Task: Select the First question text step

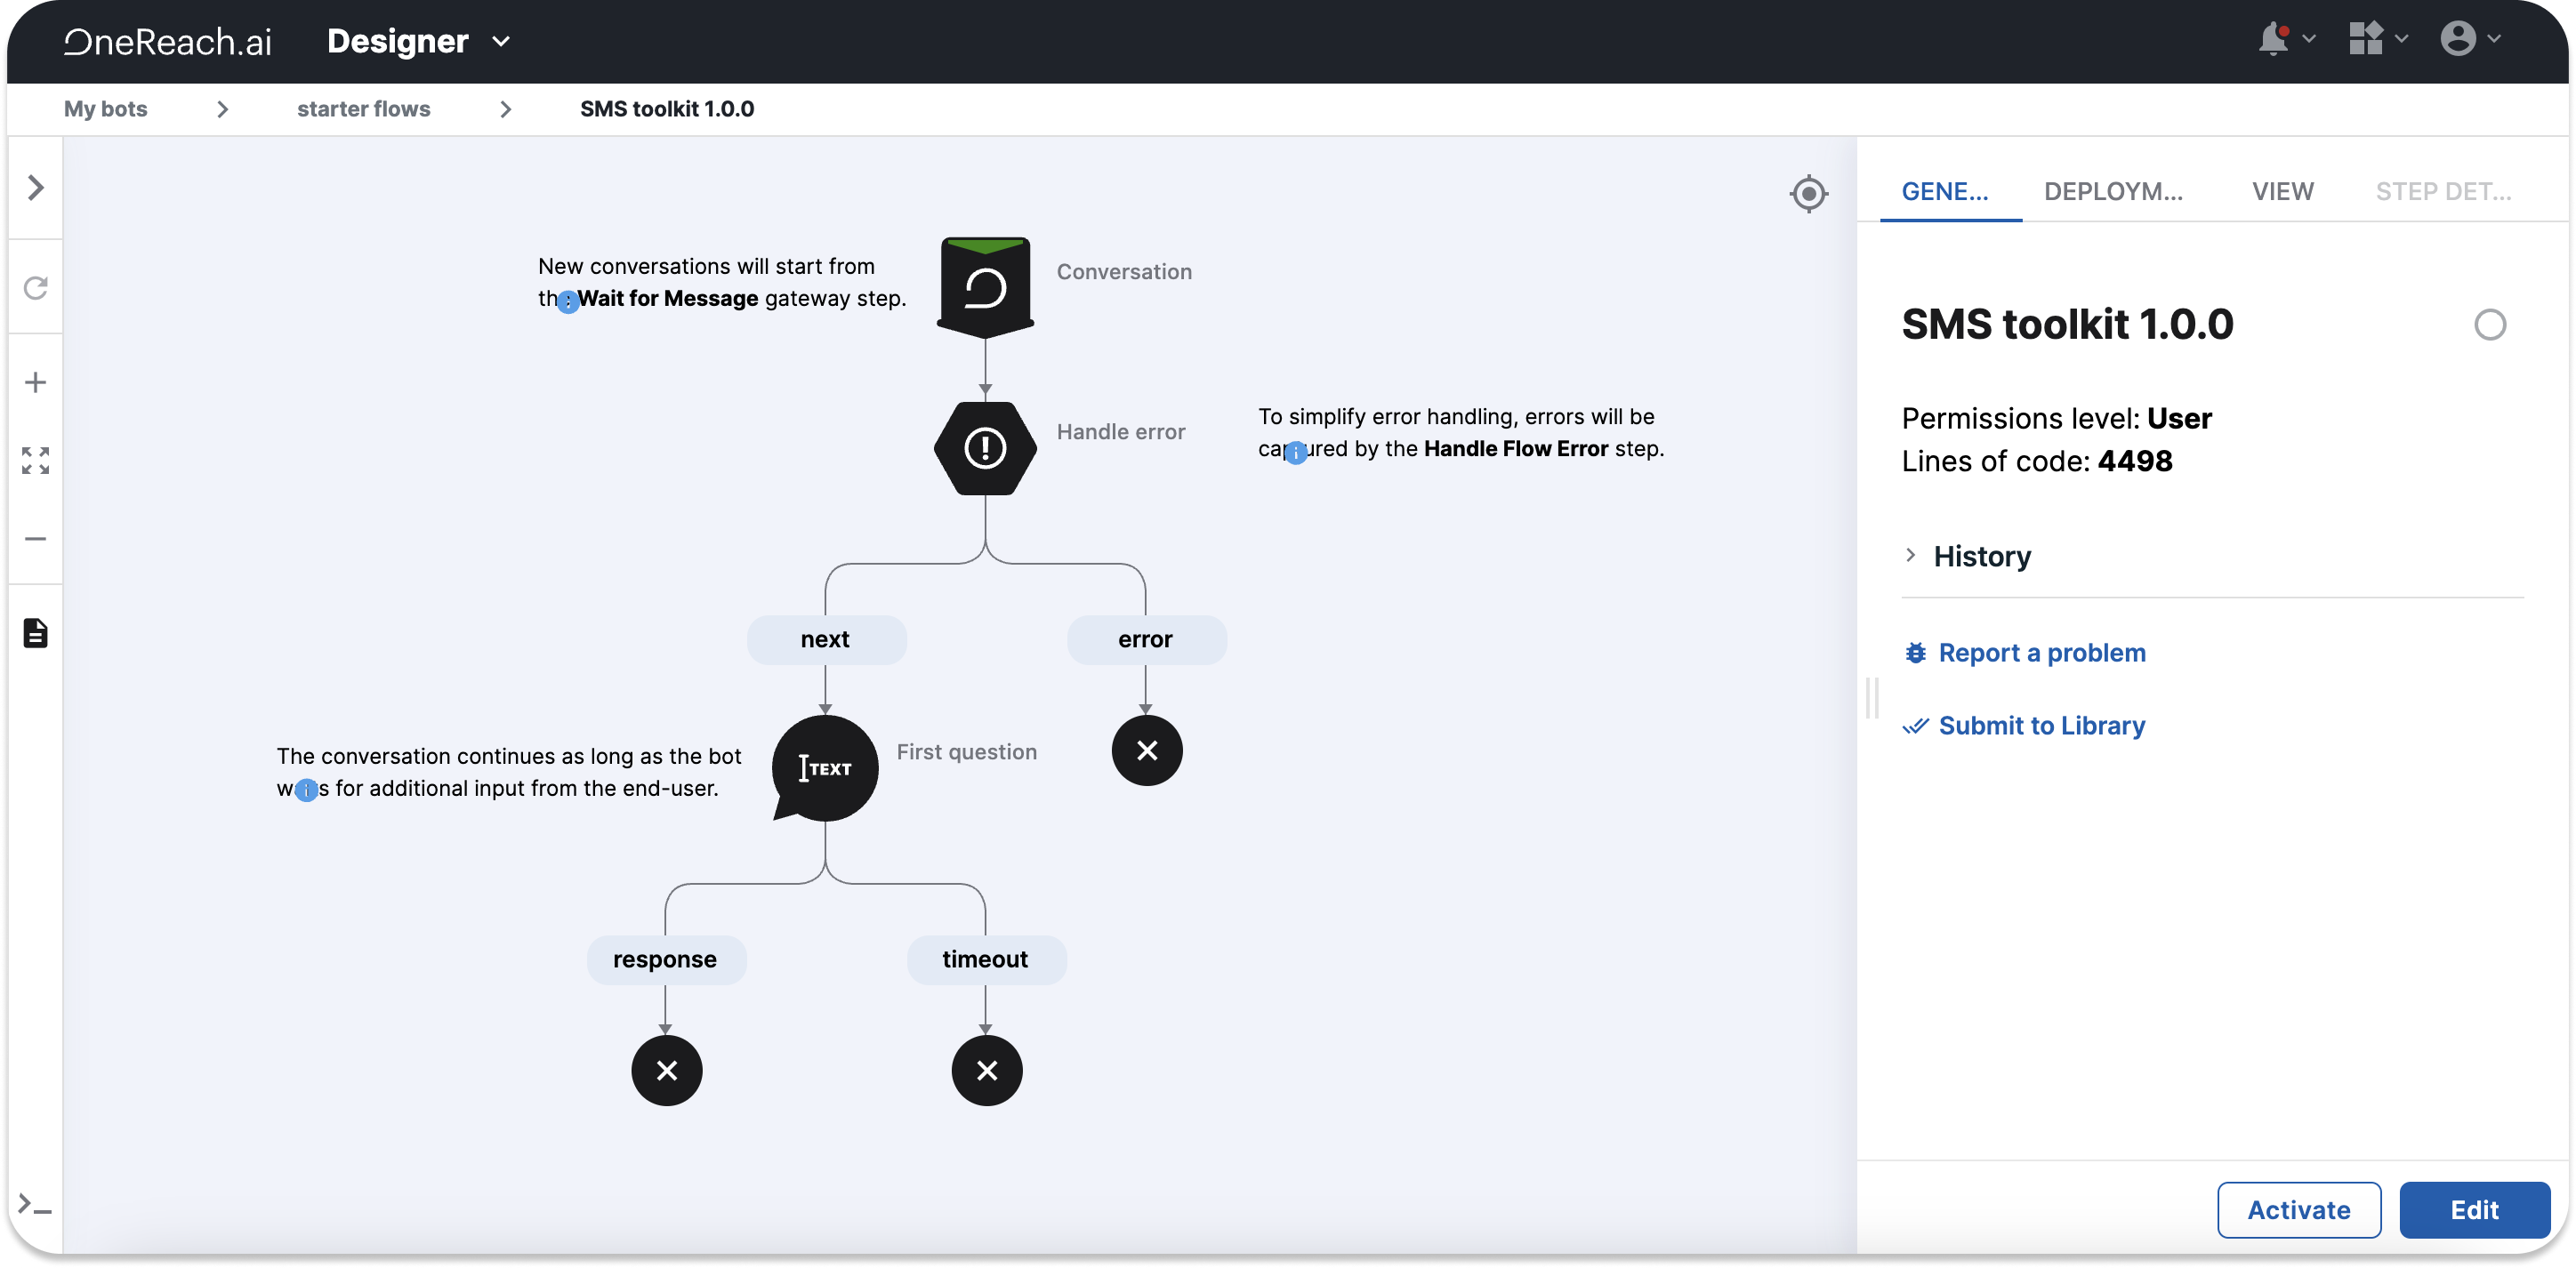Action: point(825,768)
